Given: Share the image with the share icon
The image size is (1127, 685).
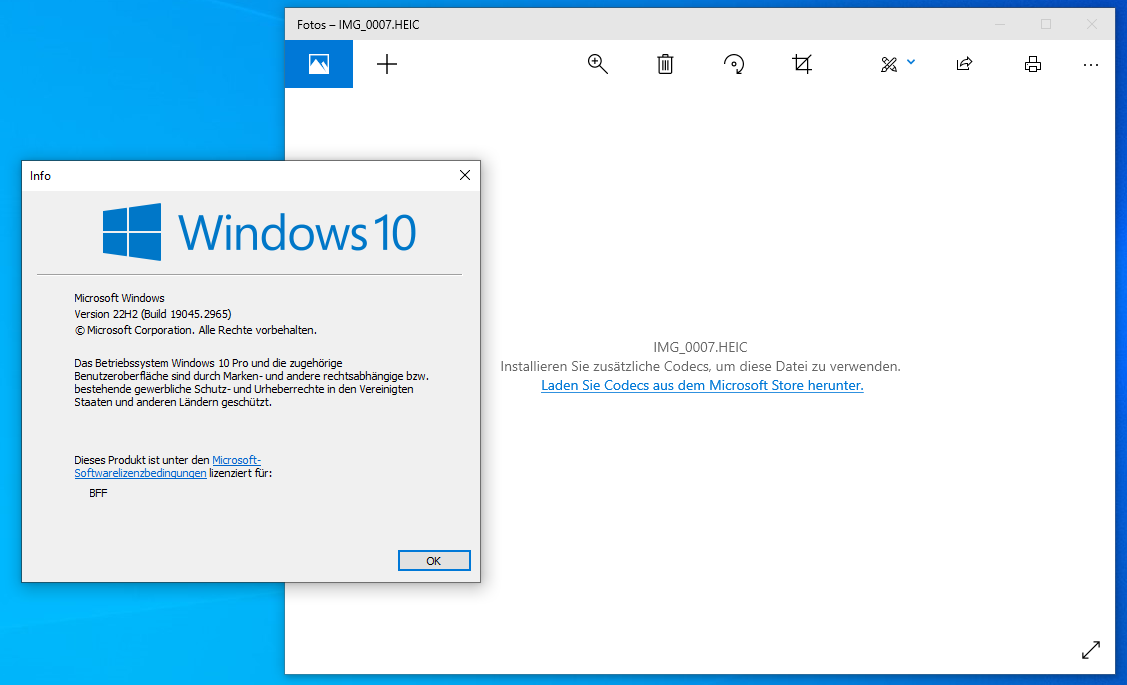Looking at the screenshot, I should click(965, 64).
